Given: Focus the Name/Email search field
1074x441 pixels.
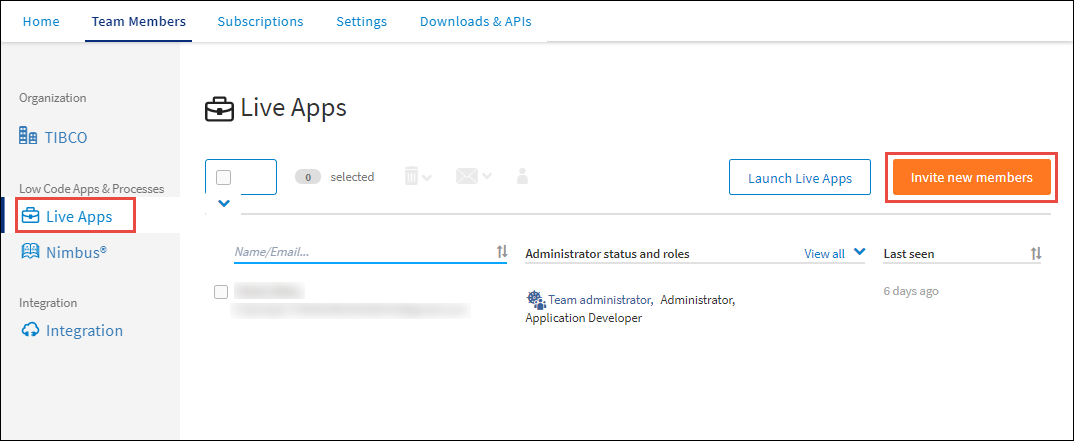Looking at the screenshot, I should pos(362,253).
